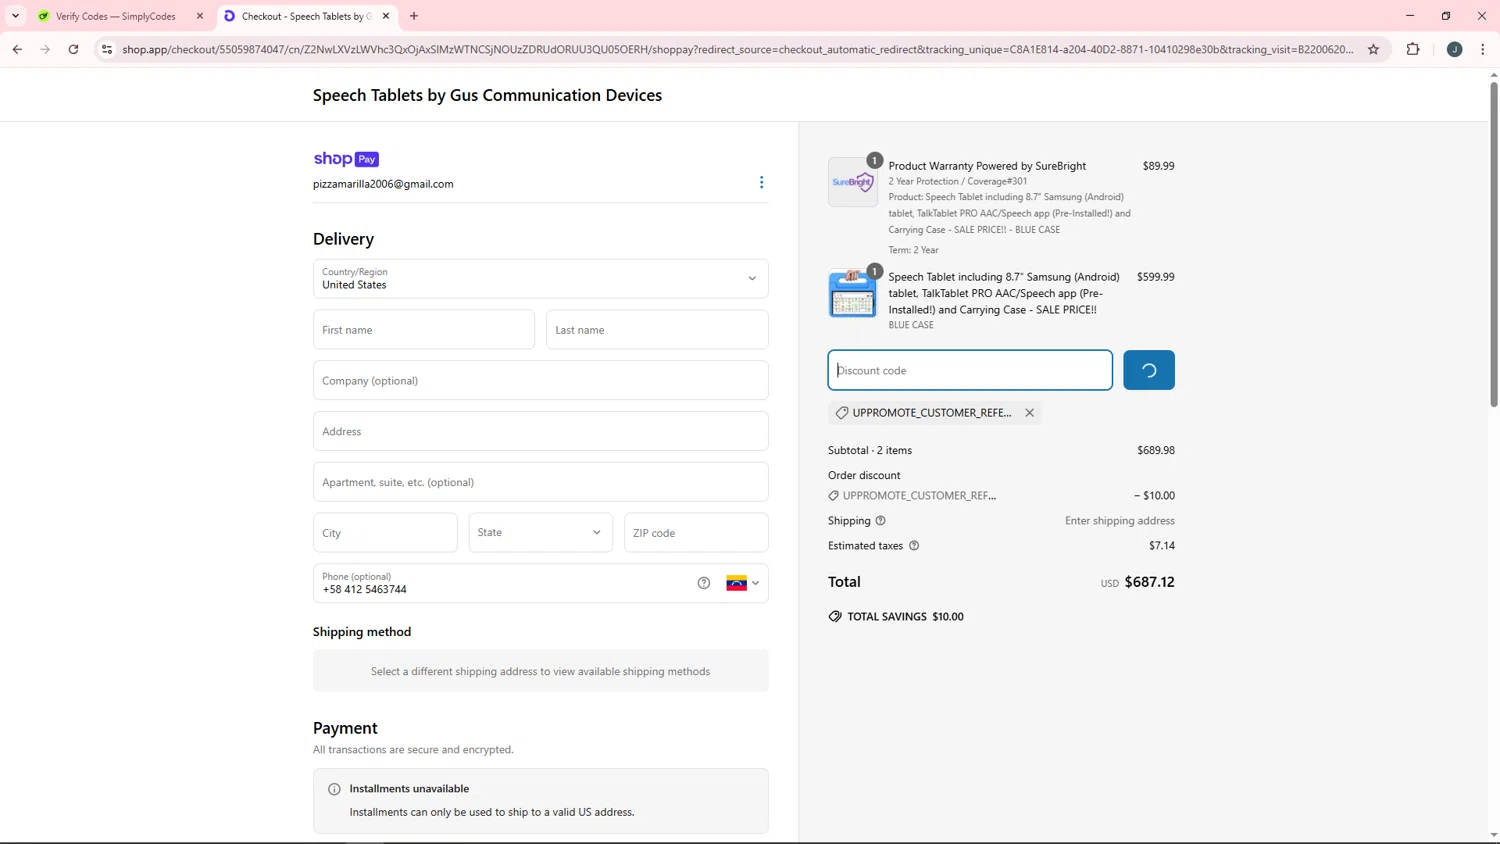This screenshot has height=844, width=1500.
Task: Click the Last name field
Action: 657,330
